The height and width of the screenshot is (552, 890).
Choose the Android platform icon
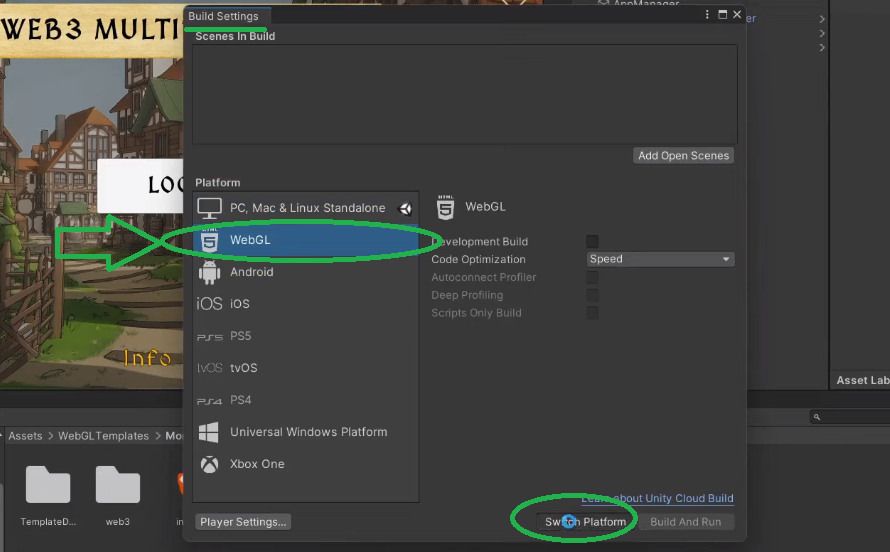click(x=209, y=272)
